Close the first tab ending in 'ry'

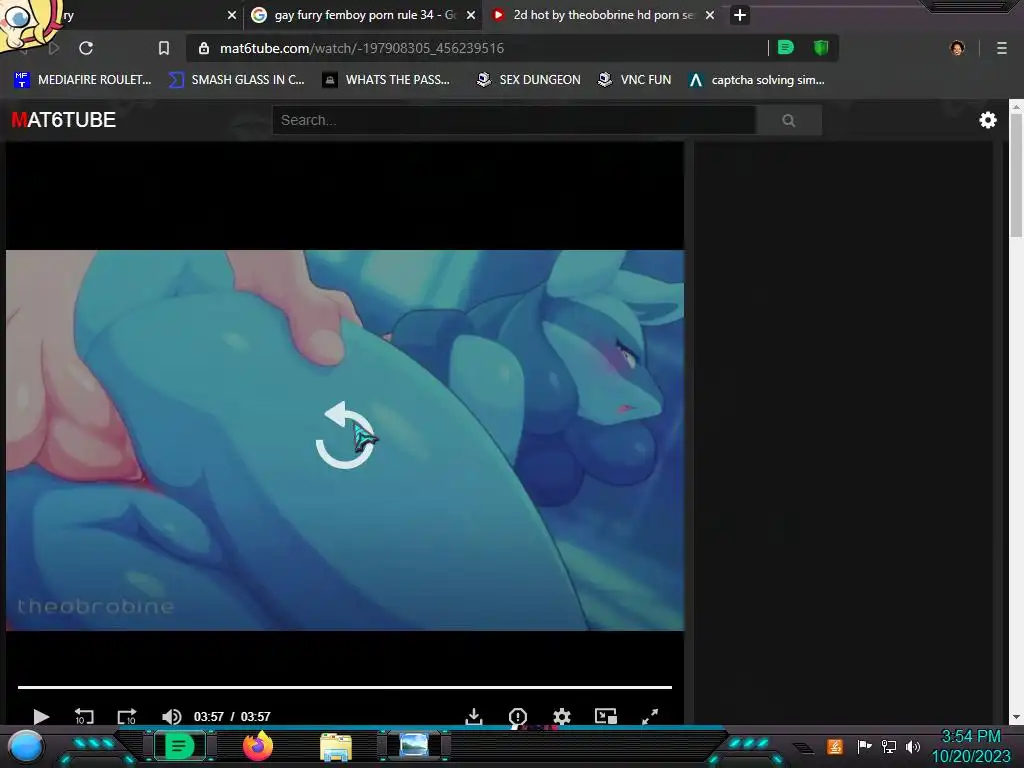coord(232,15)
